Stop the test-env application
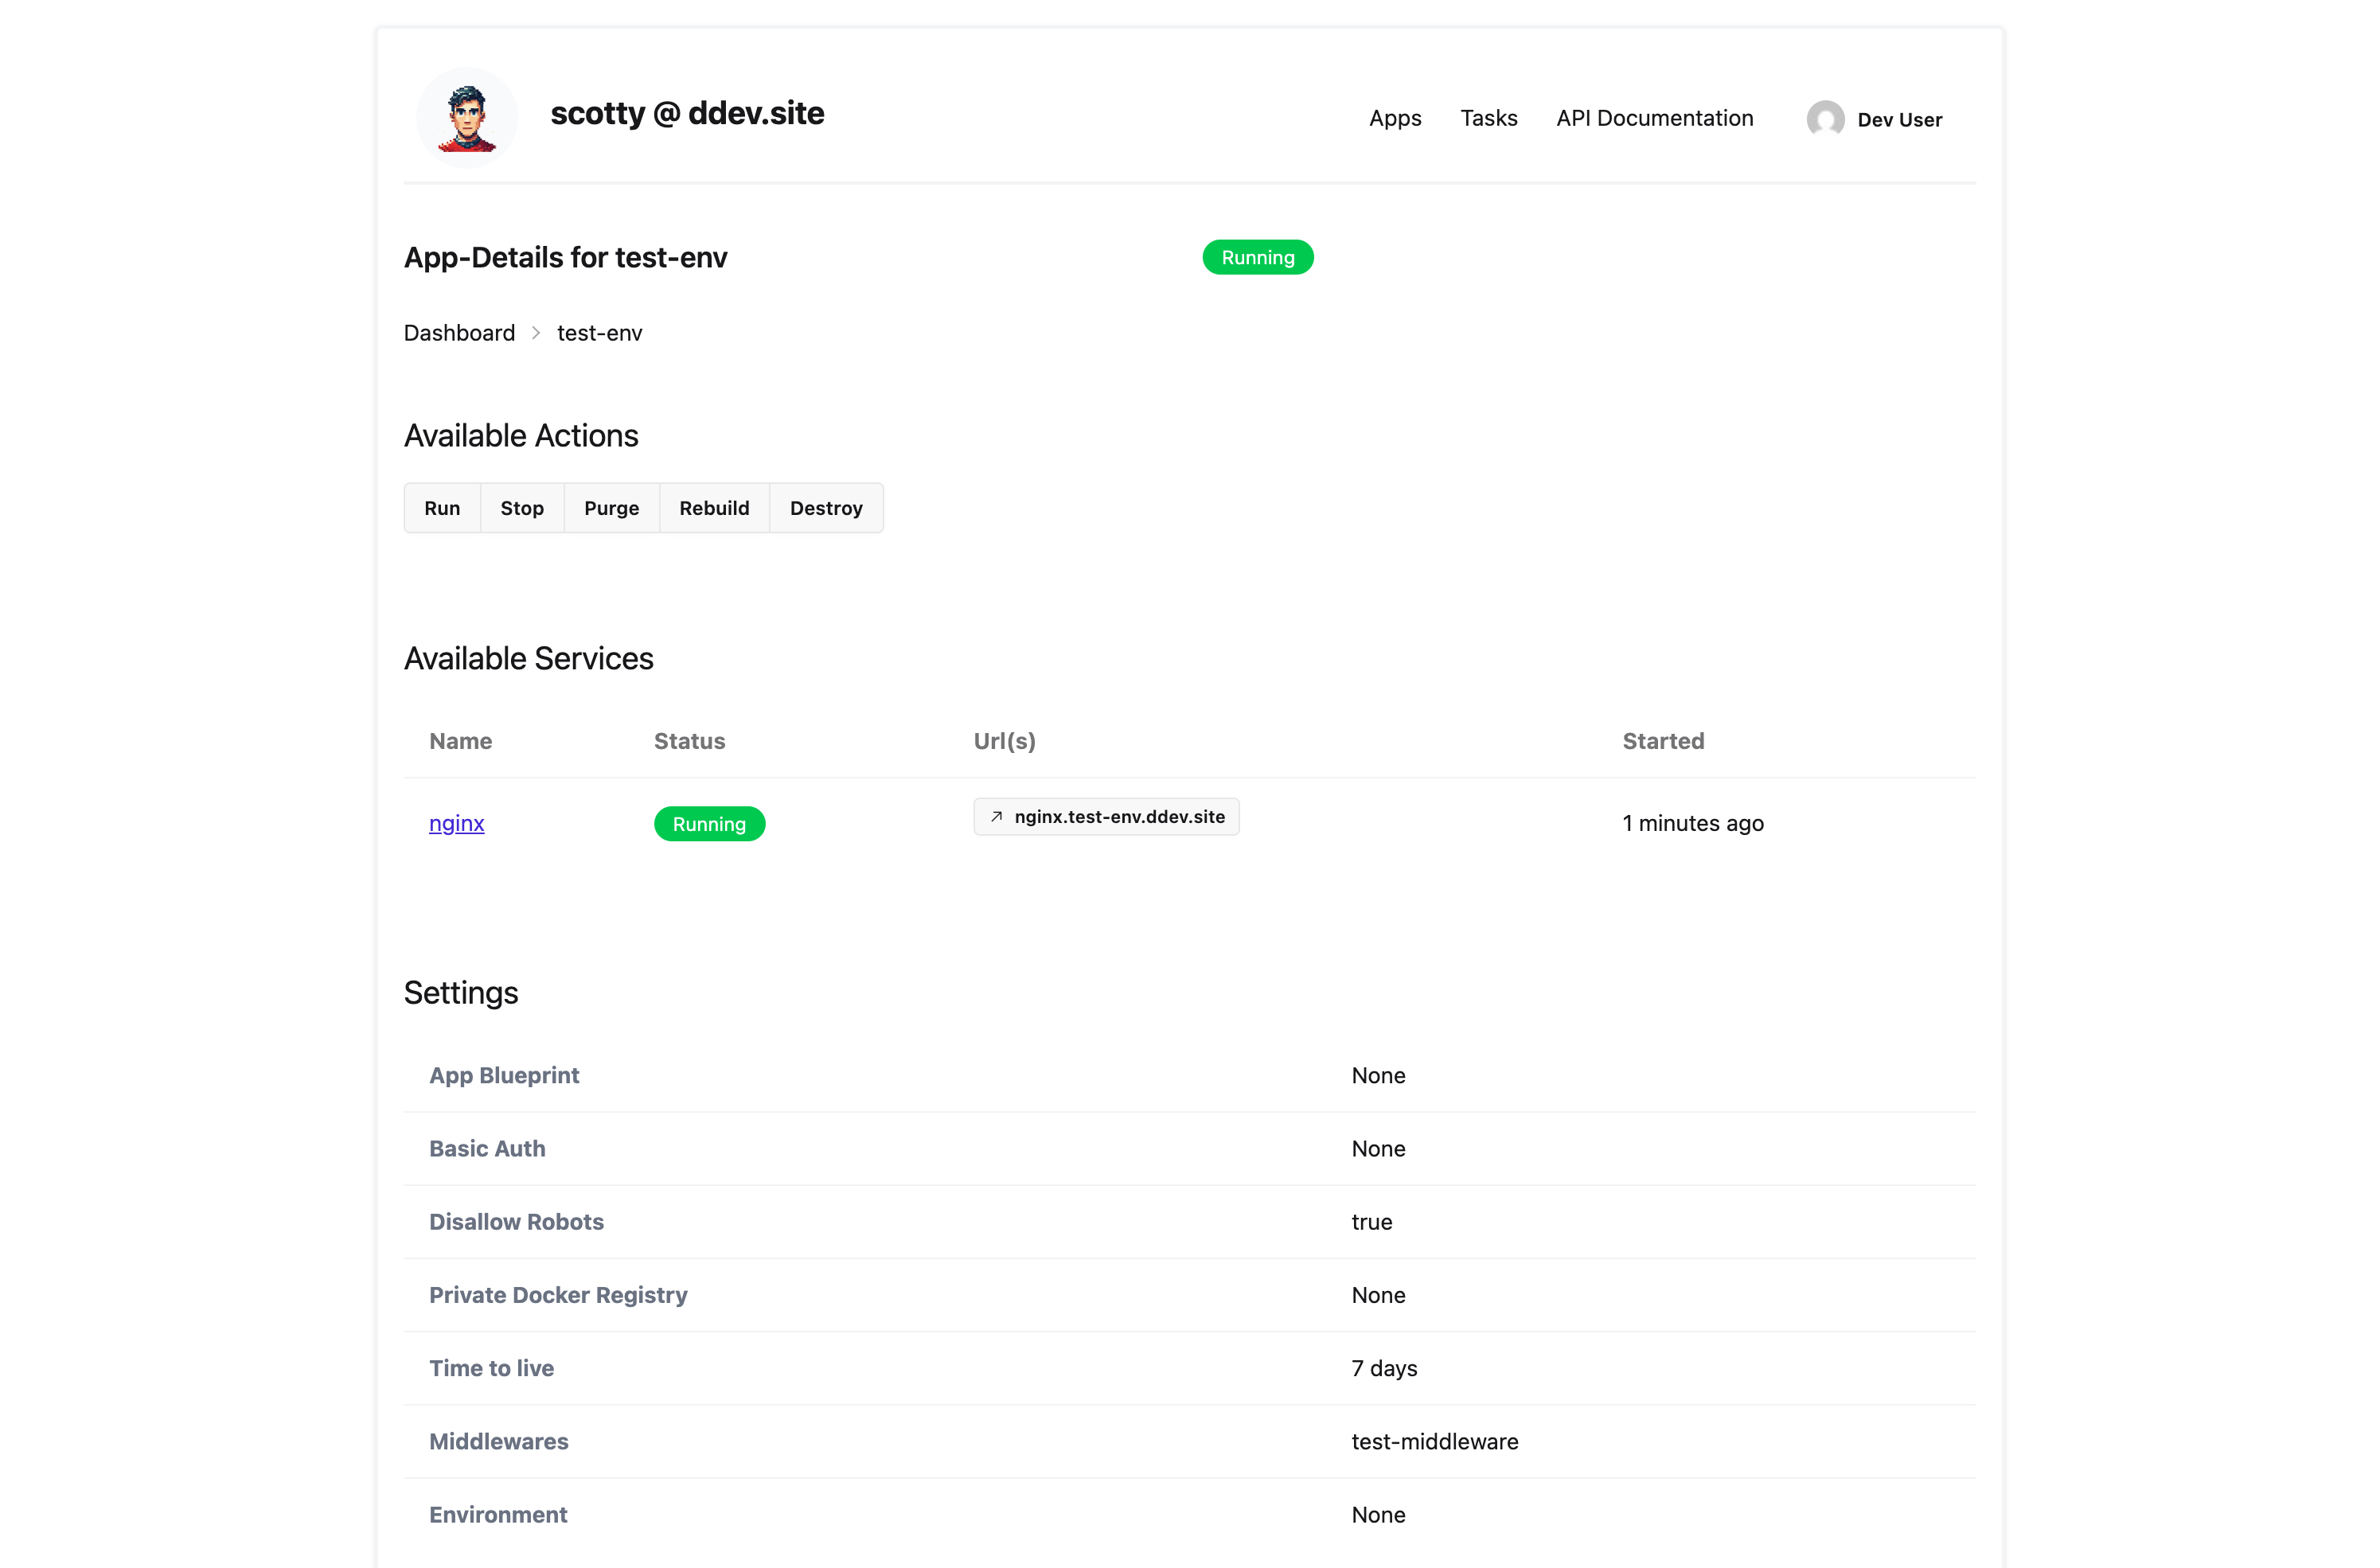 coord(521,508)
